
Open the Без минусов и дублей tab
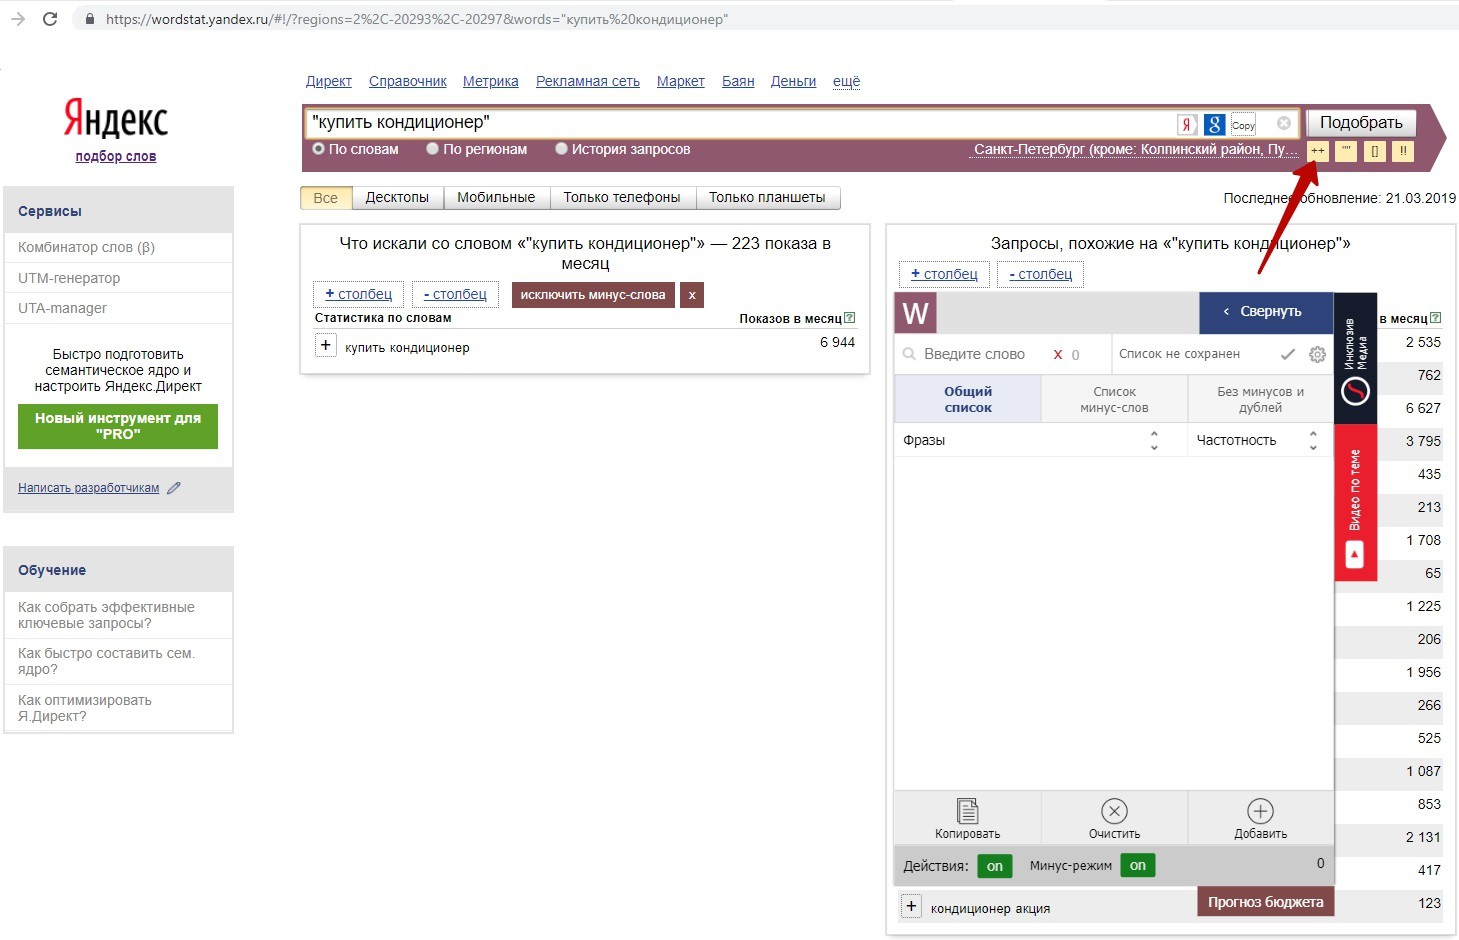[1260, 399]
